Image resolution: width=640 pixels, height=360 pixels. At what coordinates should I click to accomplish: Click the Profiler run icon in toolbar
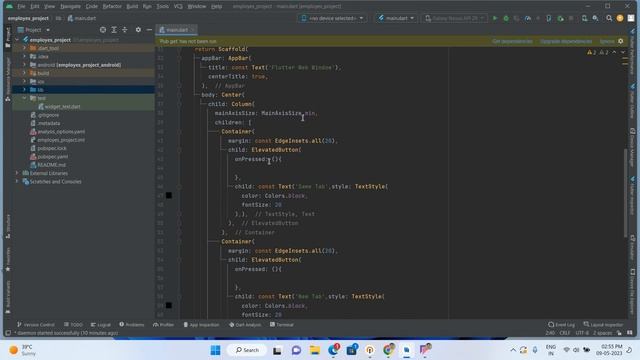point(528,18)
